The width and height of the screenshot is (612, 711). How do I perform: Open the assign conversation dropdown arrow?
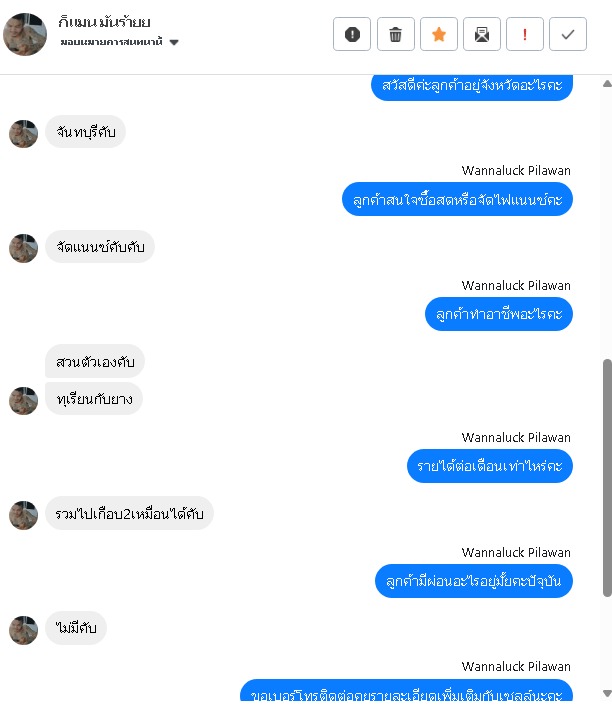click(x=174, y=42)
